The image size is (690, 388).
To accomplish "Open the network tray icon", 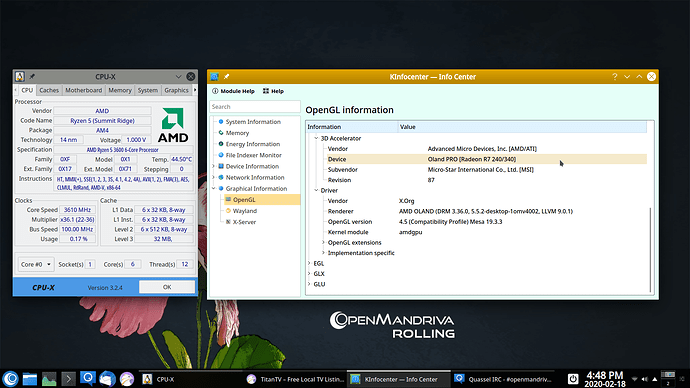I will (634, 379).
